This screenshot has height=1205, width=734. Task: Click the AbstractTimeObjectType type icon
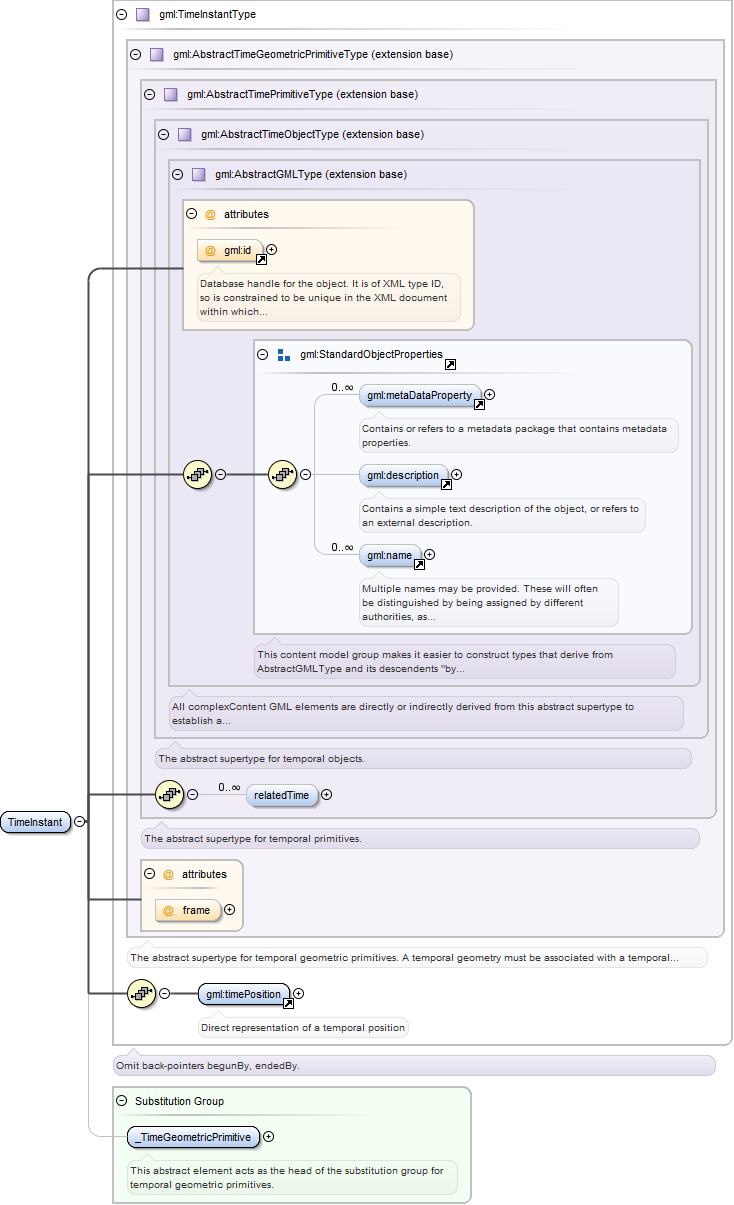pyautogui.click(x=184, y=134)
